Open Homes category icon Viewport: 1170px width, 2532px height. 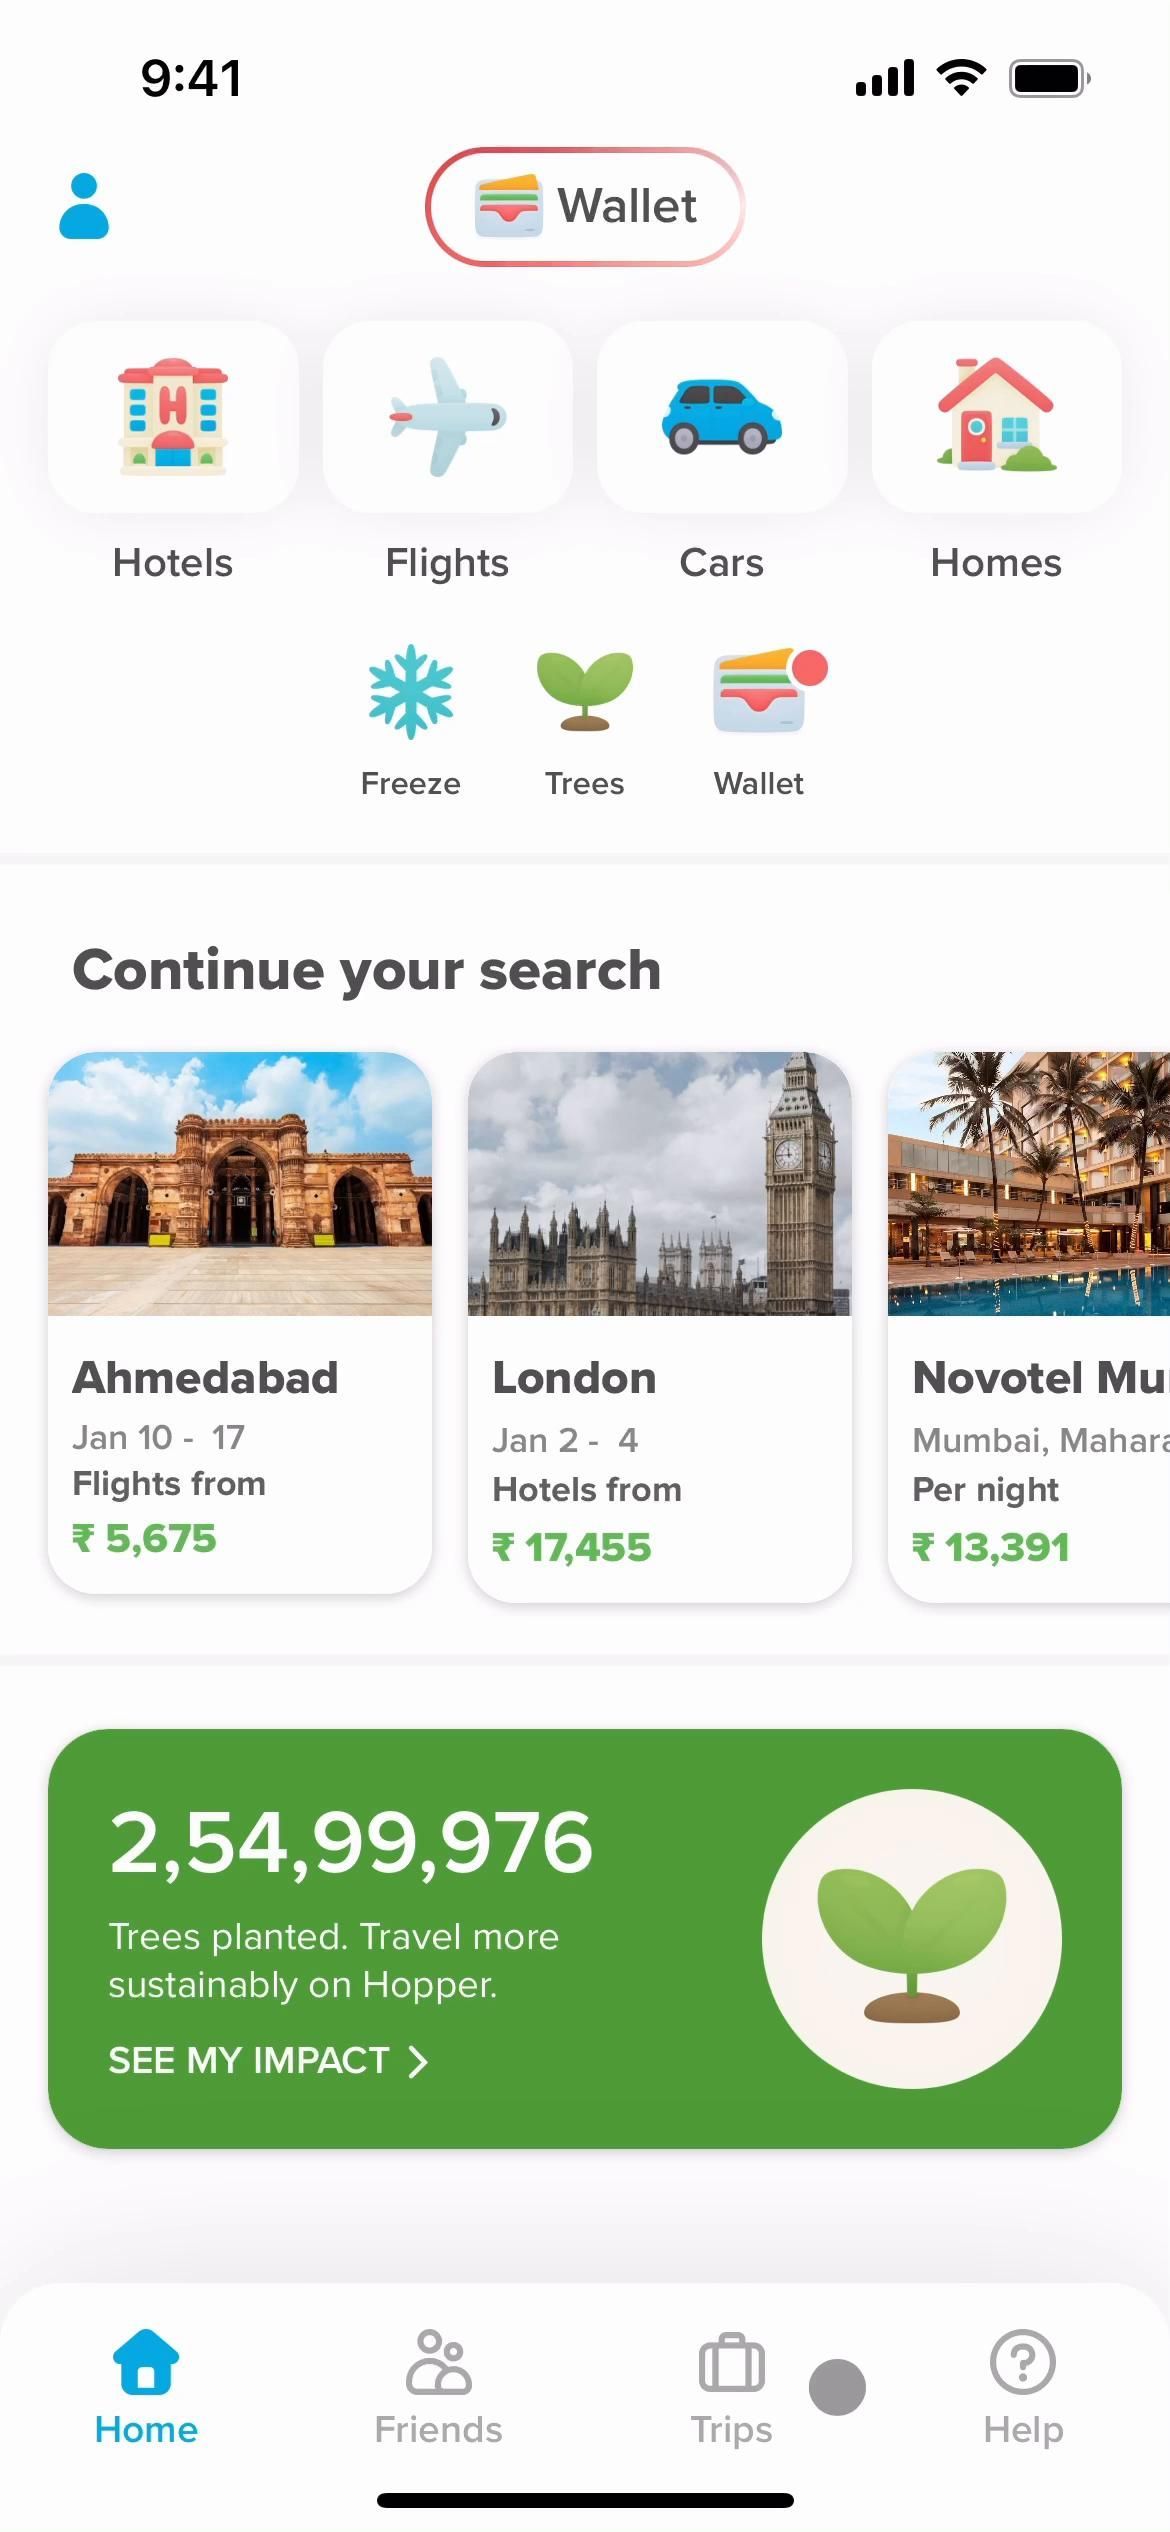(996, 417)
